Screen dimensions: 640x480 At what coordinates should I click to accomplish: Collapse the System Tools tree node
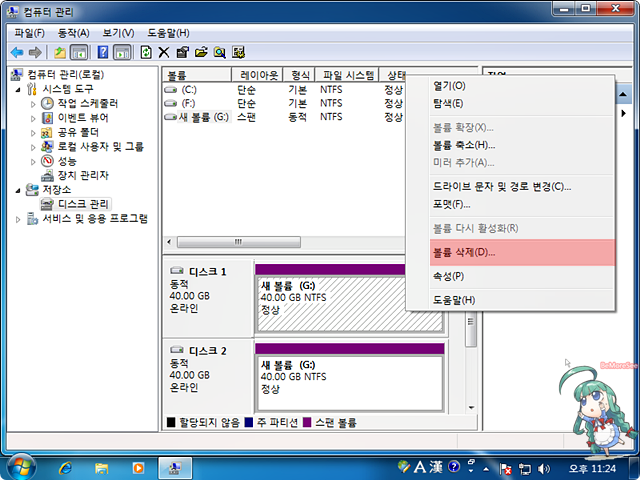pyautogui.click(x=18, y=89)
